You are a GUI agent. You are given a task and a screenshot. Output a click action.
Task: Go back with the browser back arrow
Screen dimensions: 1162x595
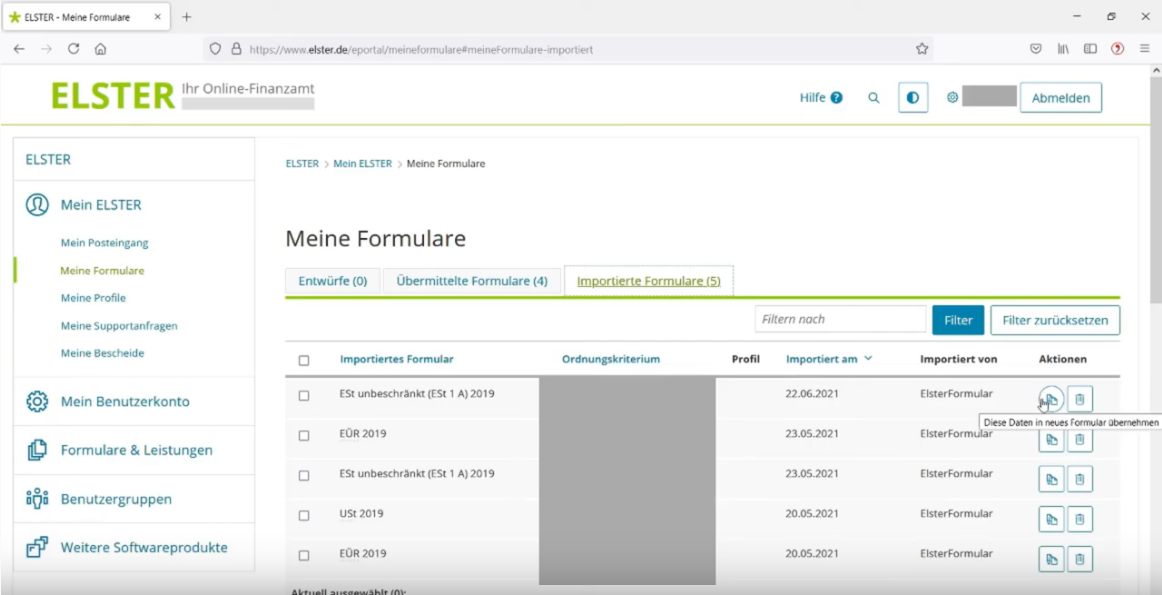pyautogui.click(x=19, y=49)
